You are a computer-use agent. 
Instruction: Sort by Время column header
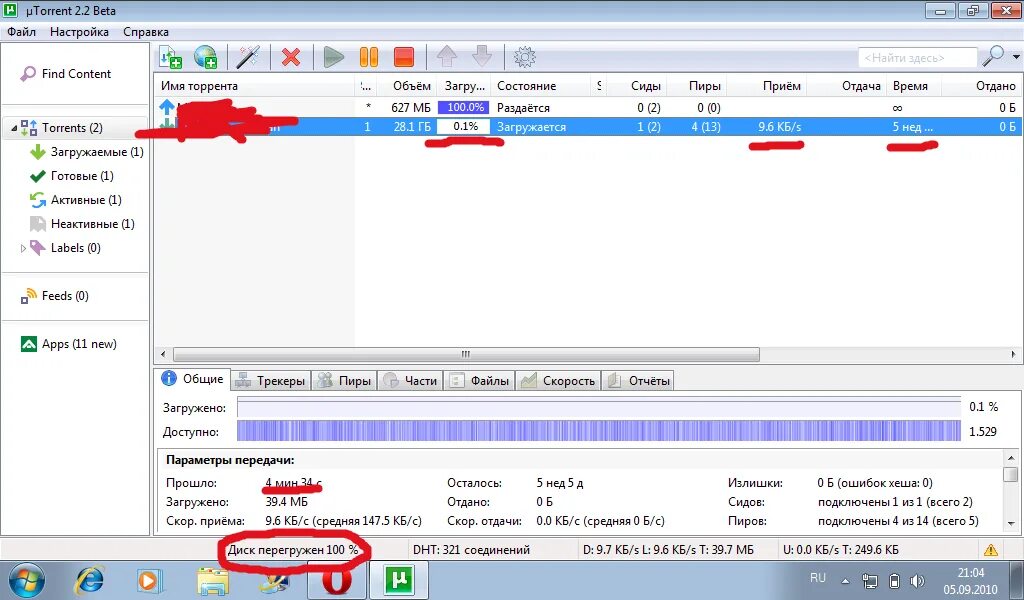coord(910,86)
